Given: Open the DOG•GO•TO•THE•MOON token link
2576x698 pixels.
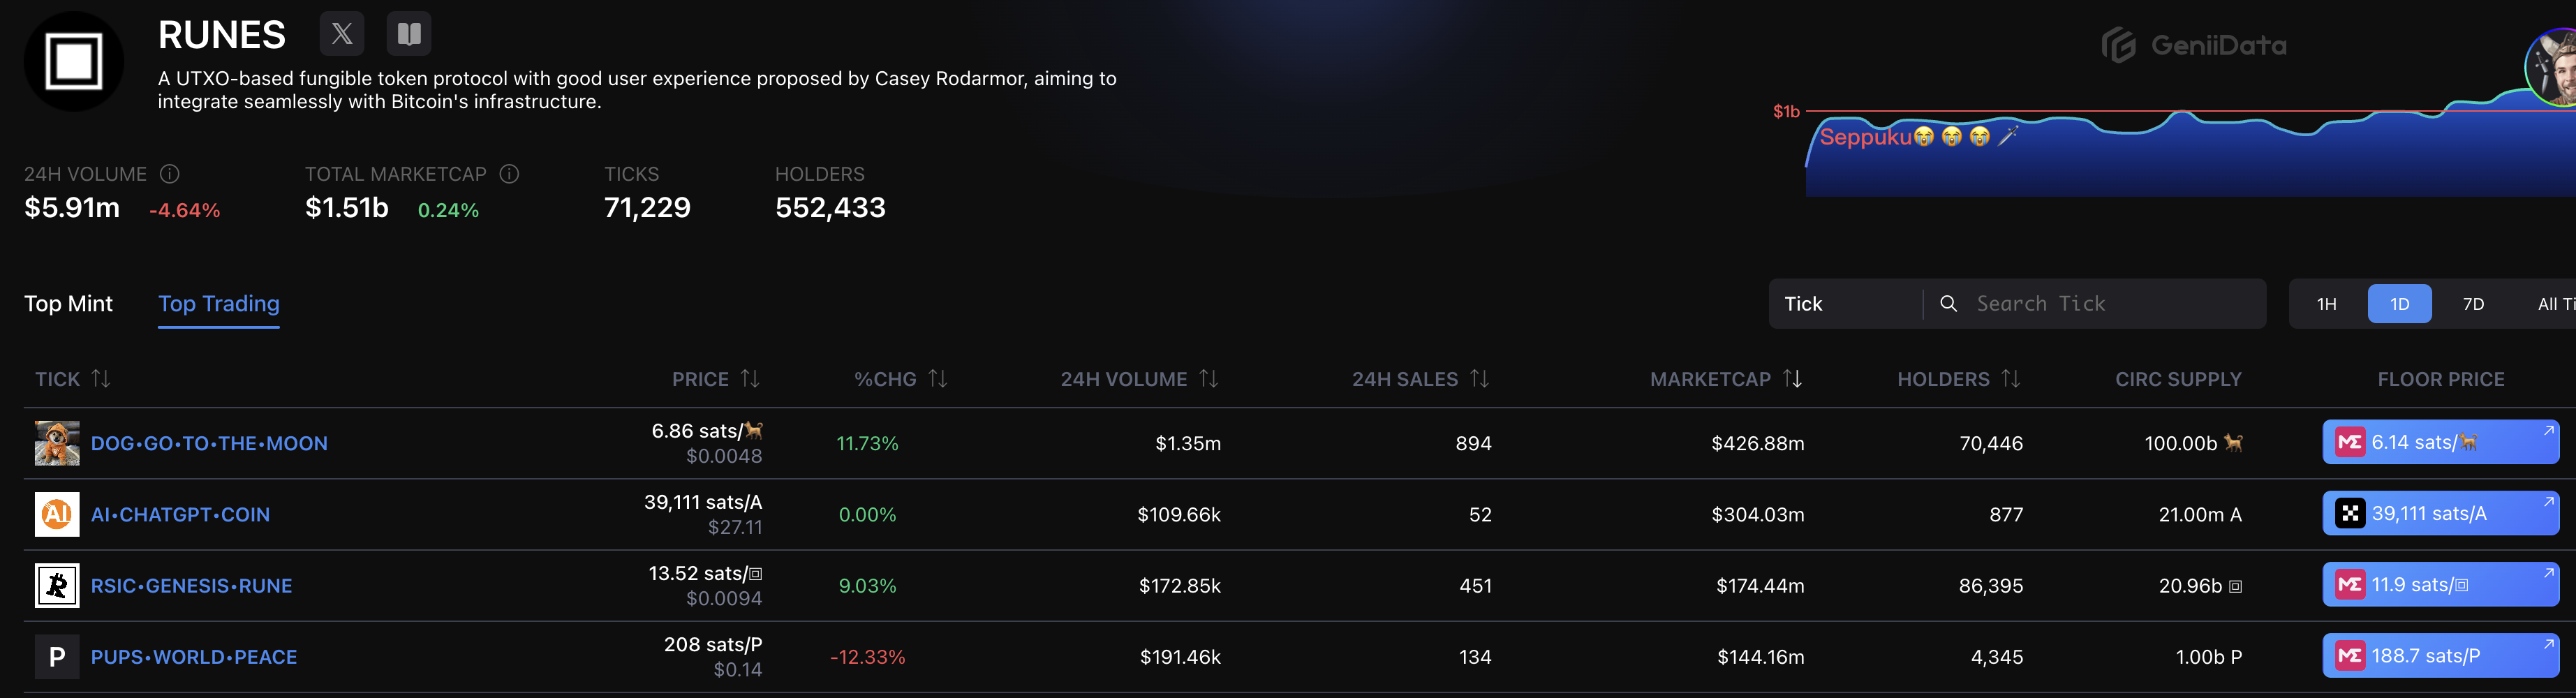Looking at the screenshot, I should 209,443.
